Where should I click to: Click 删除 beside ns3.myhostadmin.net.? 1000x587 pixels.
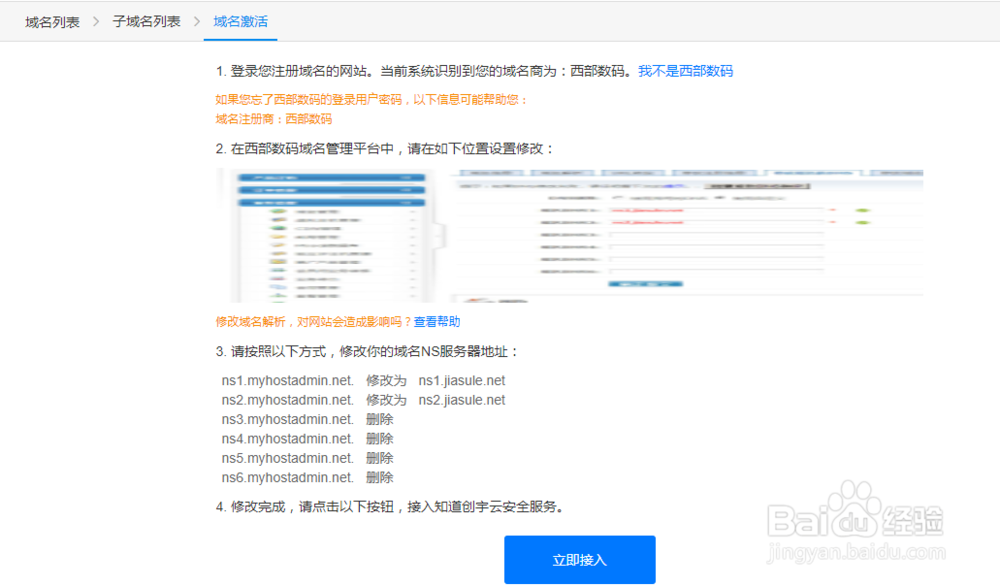point(379,419)
